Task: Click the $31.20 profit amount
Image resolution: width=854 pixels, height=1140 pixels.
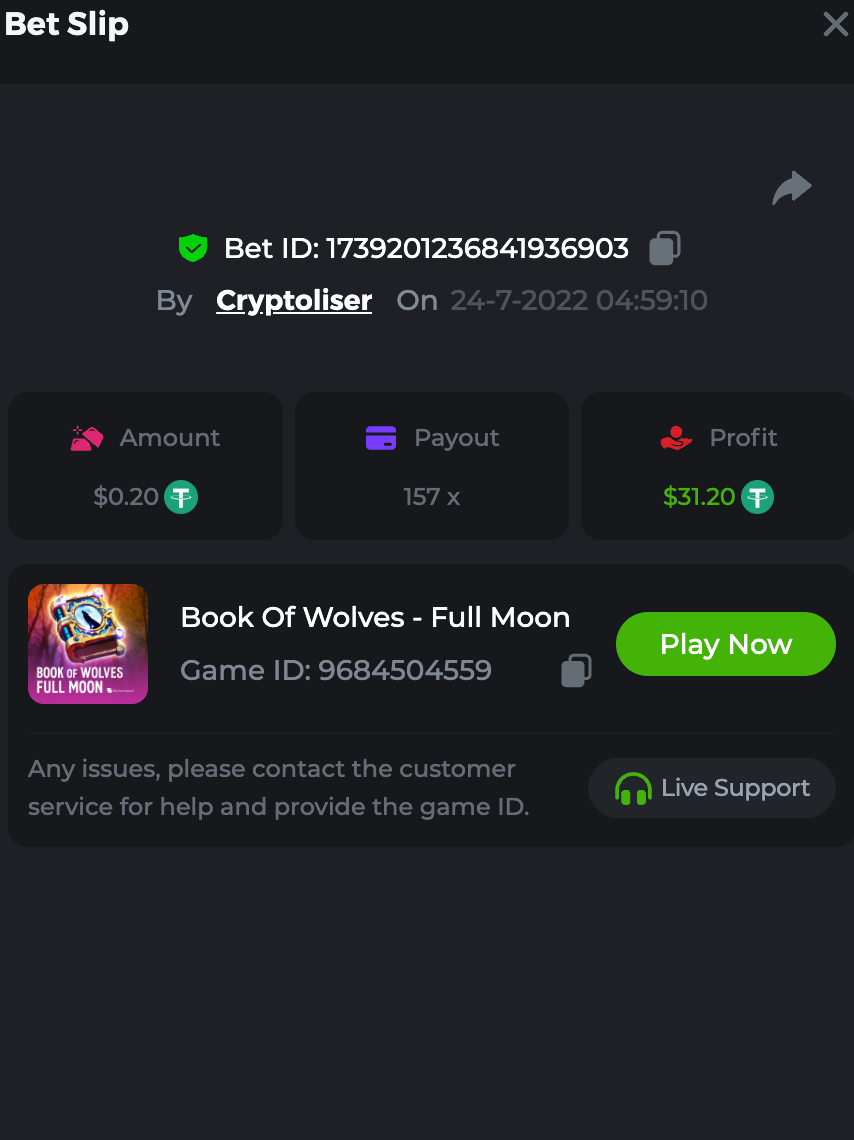Action: [699, 497]
